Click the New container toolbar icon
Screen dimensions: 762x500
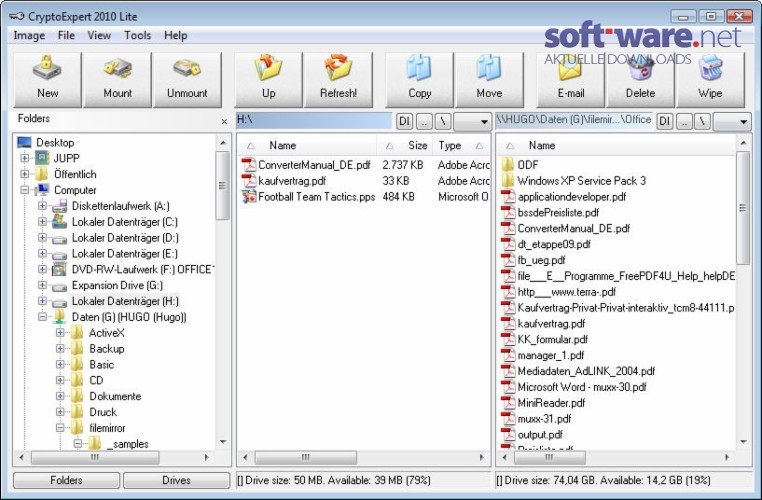click(47, 69)
